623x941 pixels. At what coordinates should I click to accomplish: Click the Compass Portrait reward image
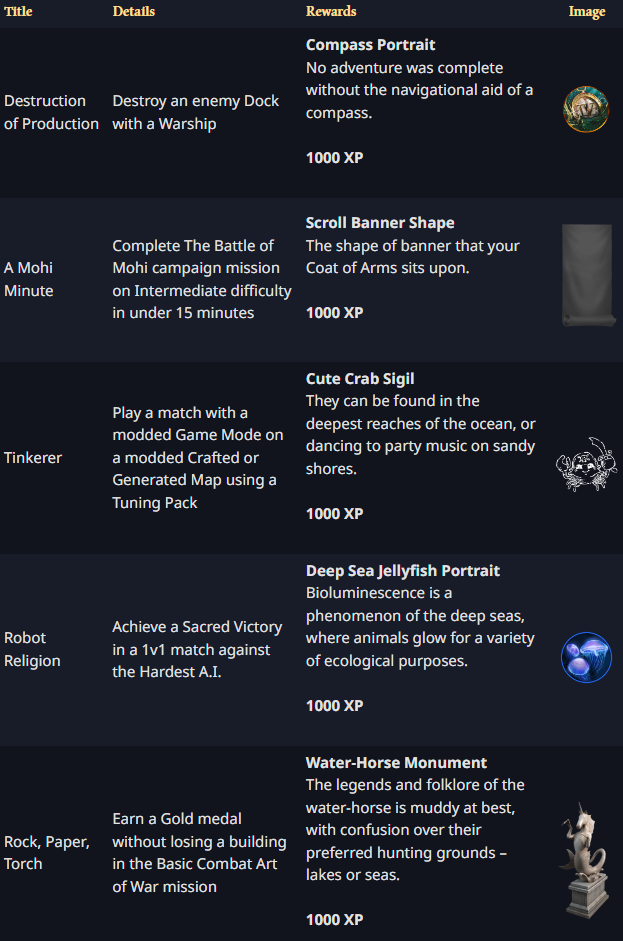[x=586, y=109]
